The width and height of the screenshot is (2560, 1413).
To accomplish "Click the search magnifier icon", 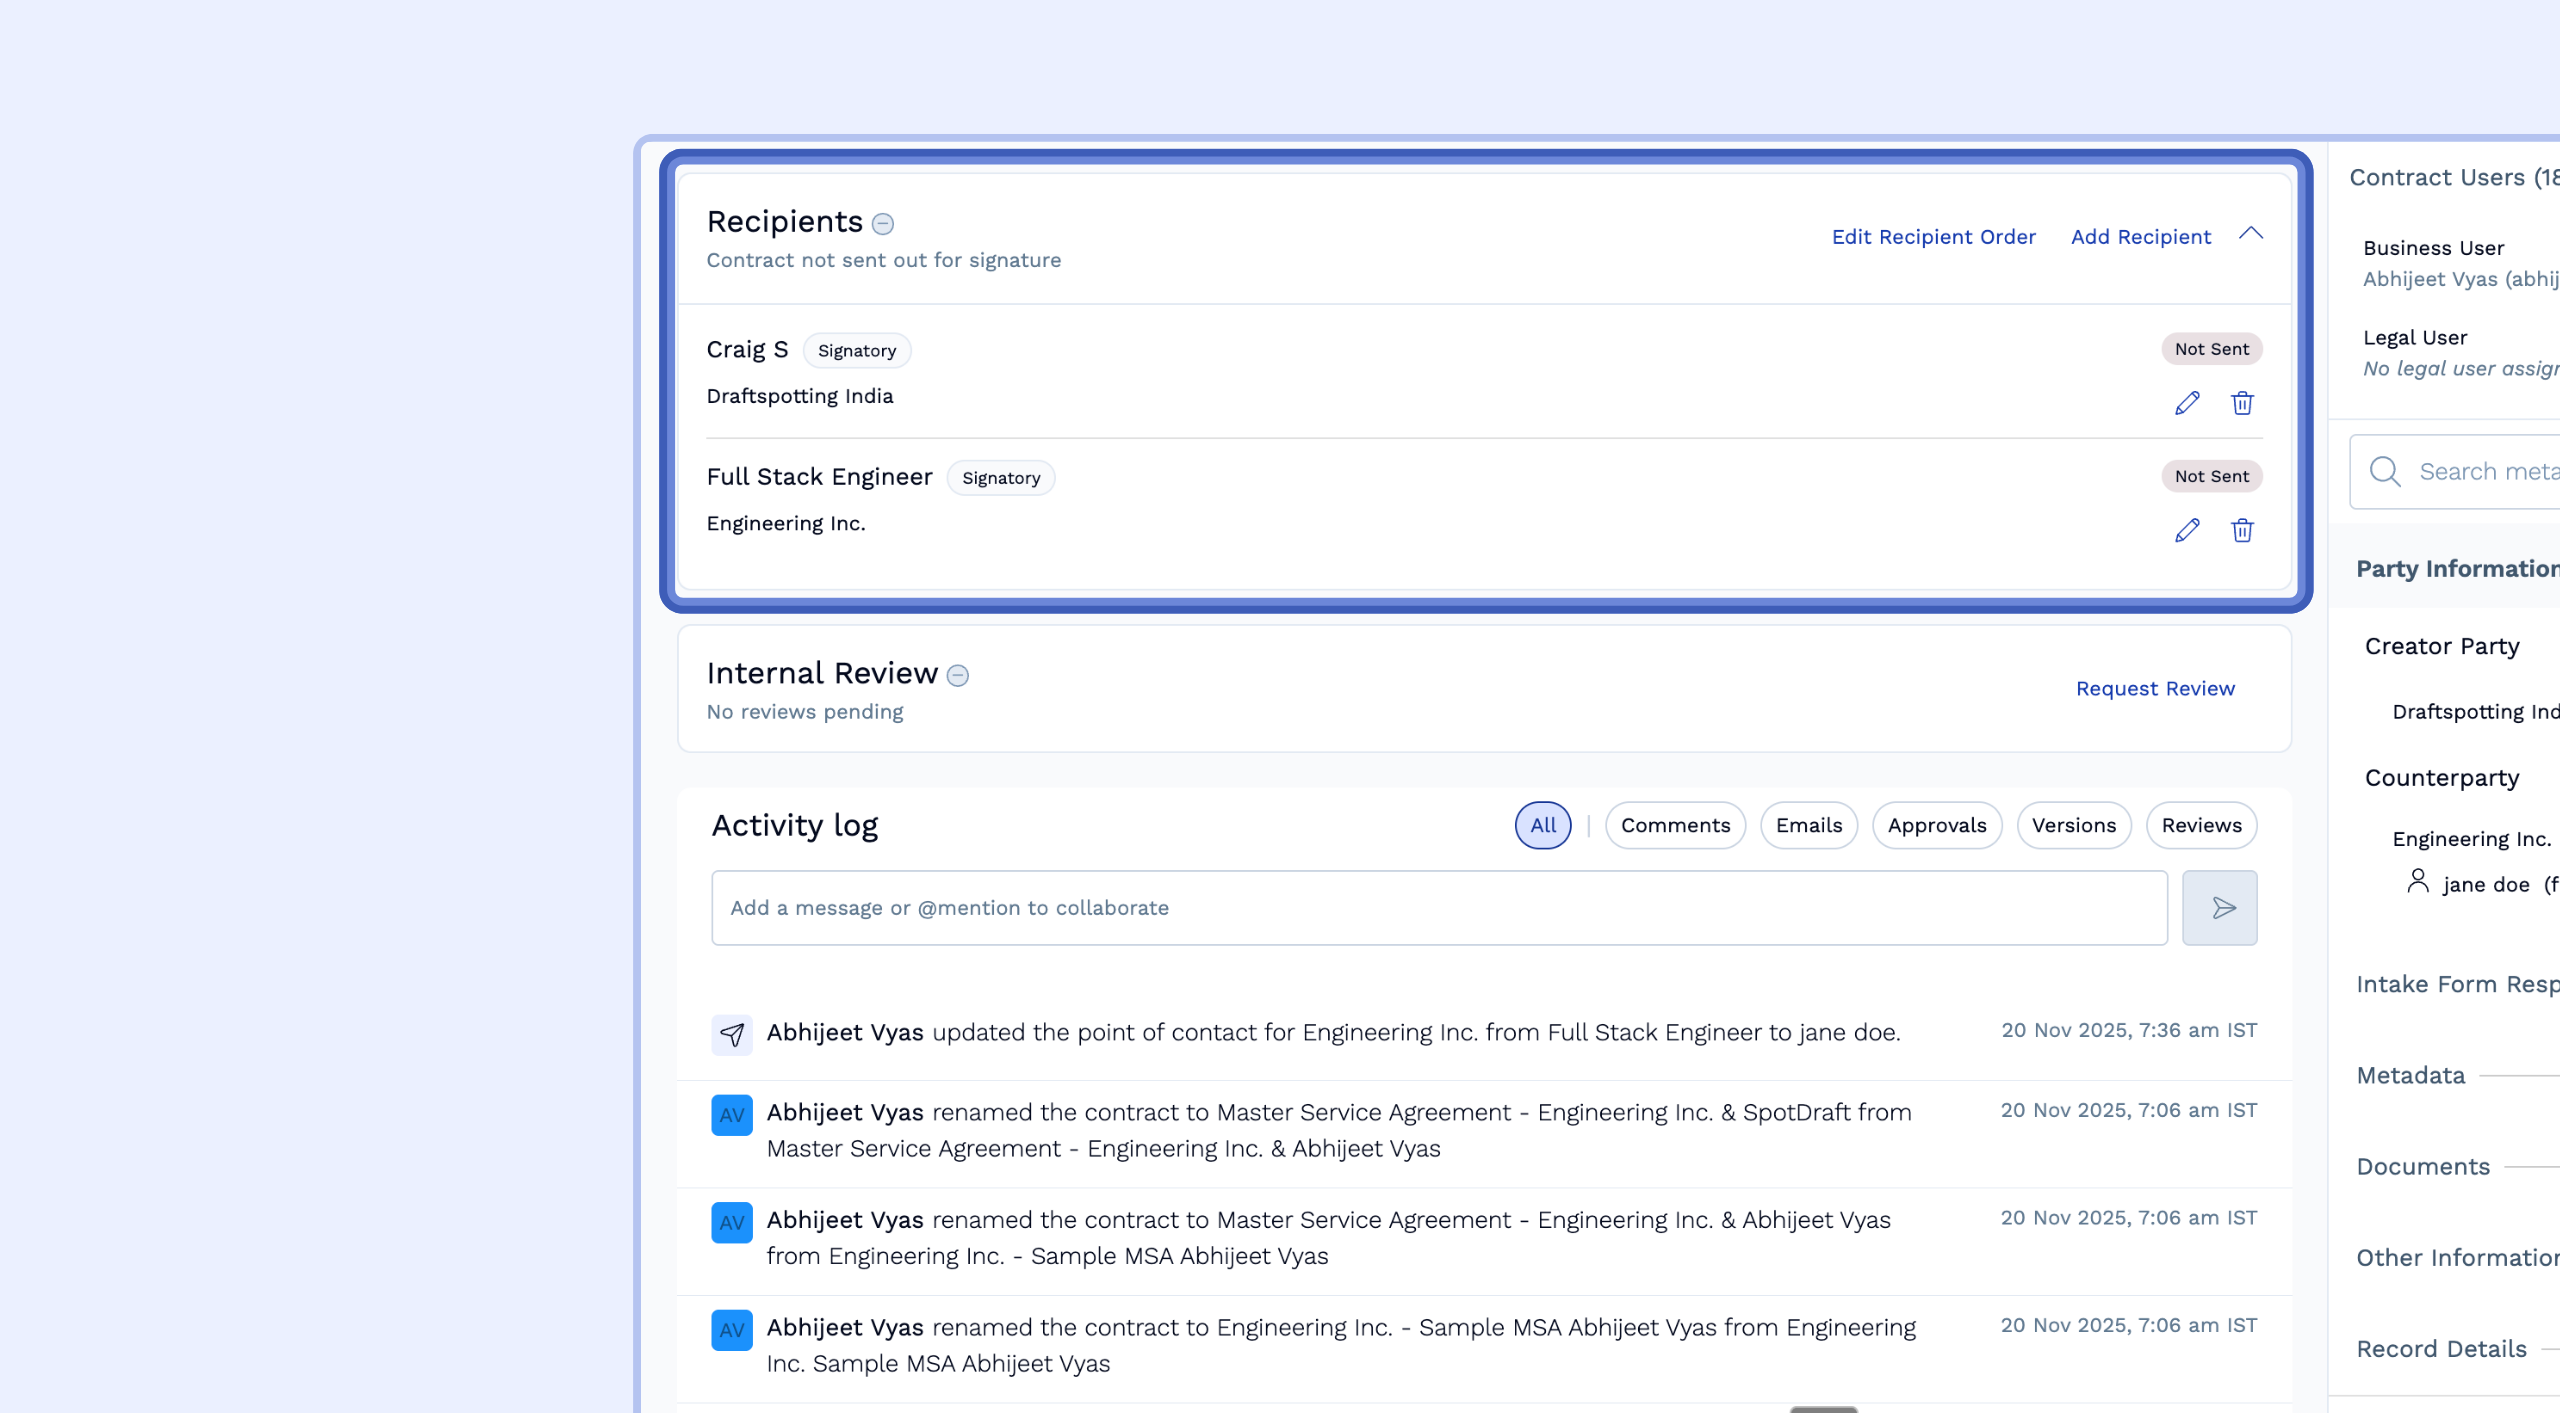I will pos(2385,472).
